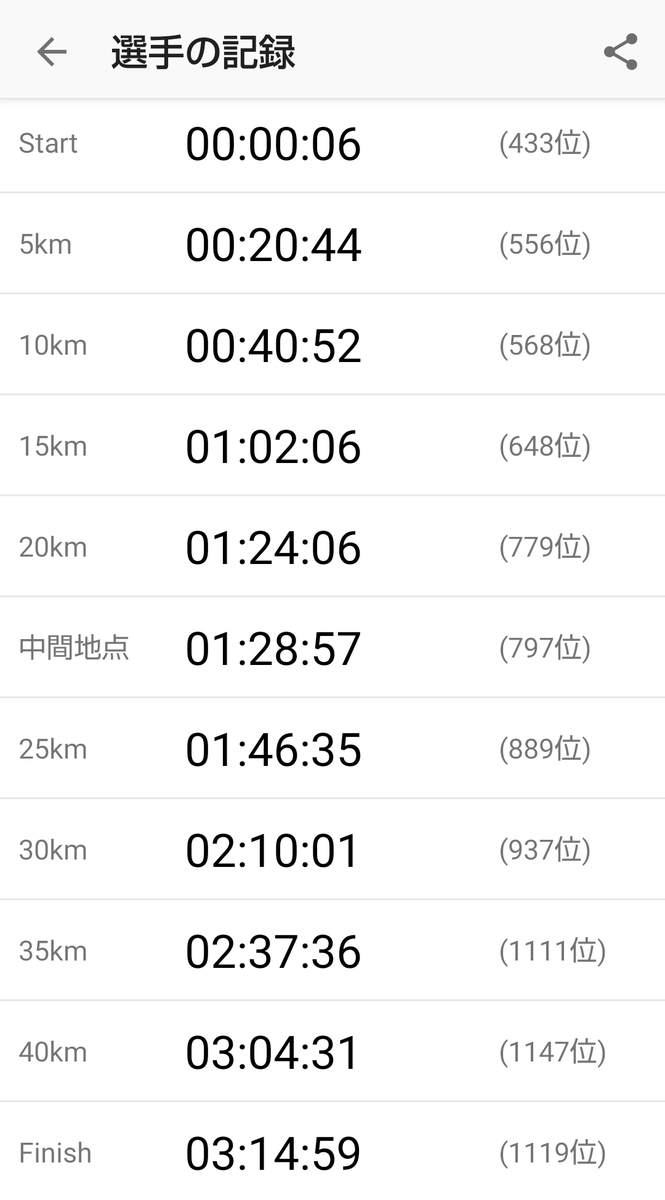Select the 選手の記録 header title

pos(203,53)
